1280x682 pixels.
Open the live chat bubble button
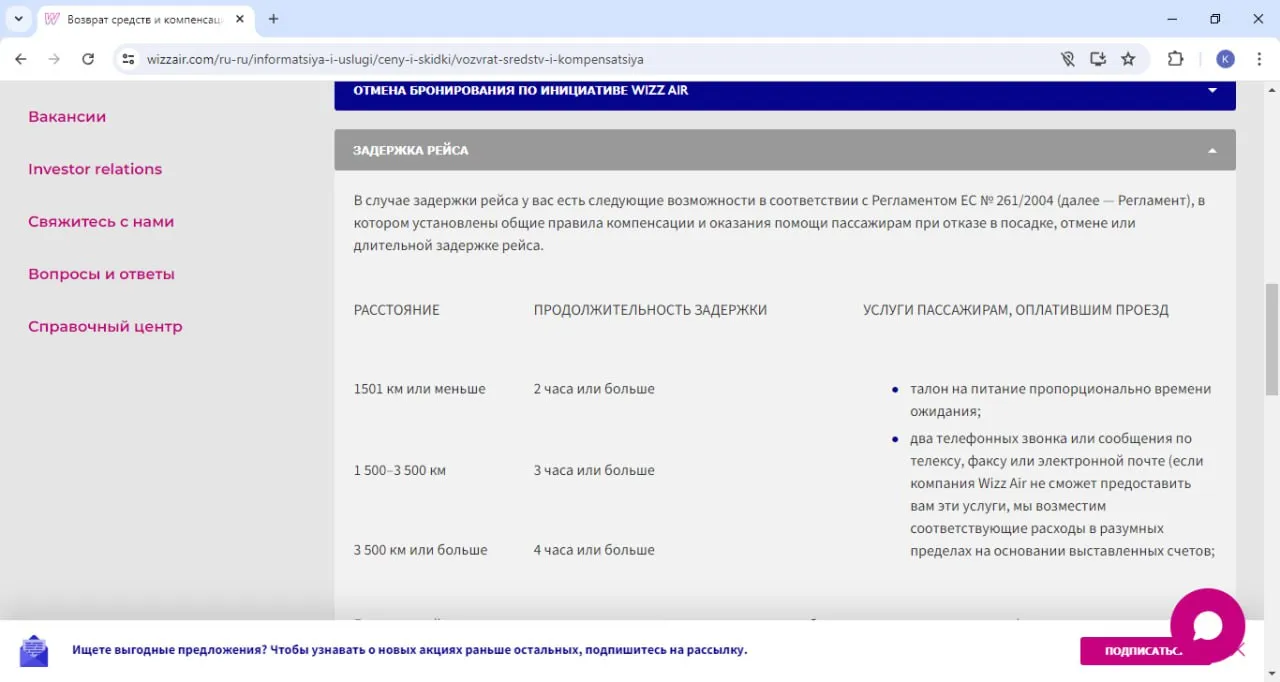(1207, 625)
